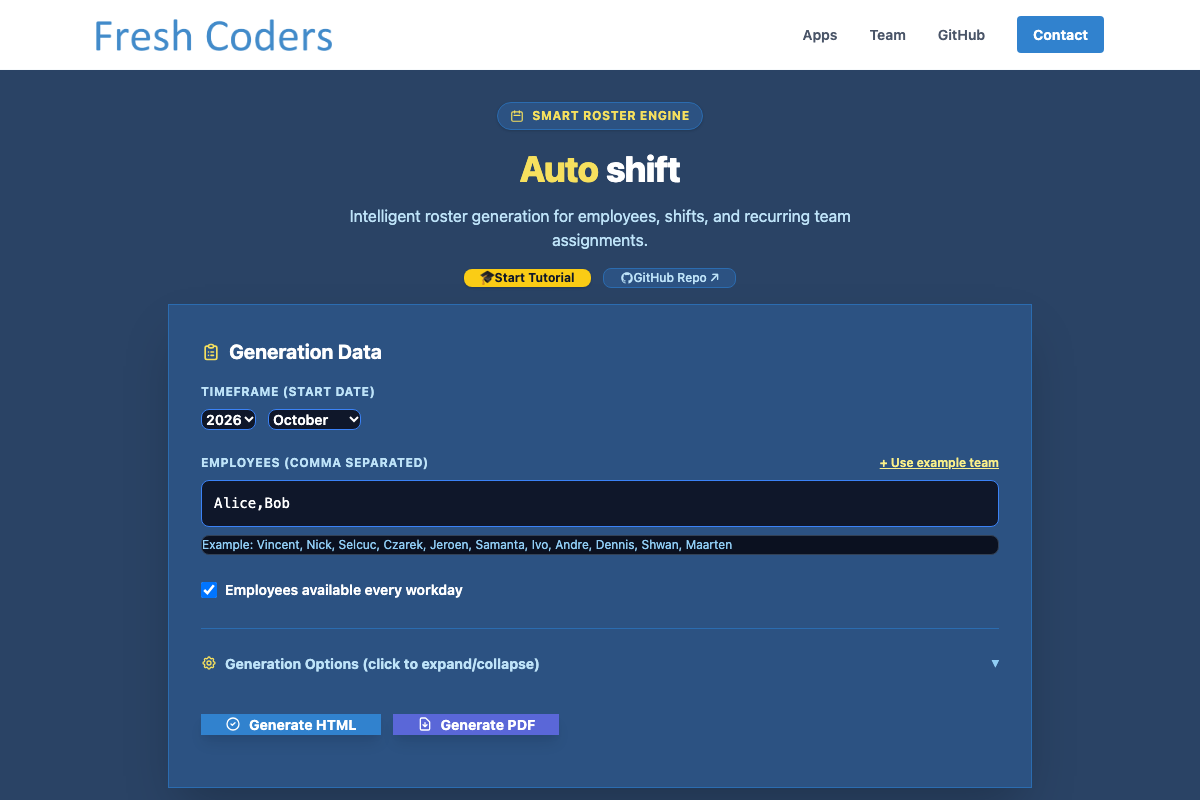Generate the roster as HTML
Viewport: 1200px width, 800px height.
(291, 725)
